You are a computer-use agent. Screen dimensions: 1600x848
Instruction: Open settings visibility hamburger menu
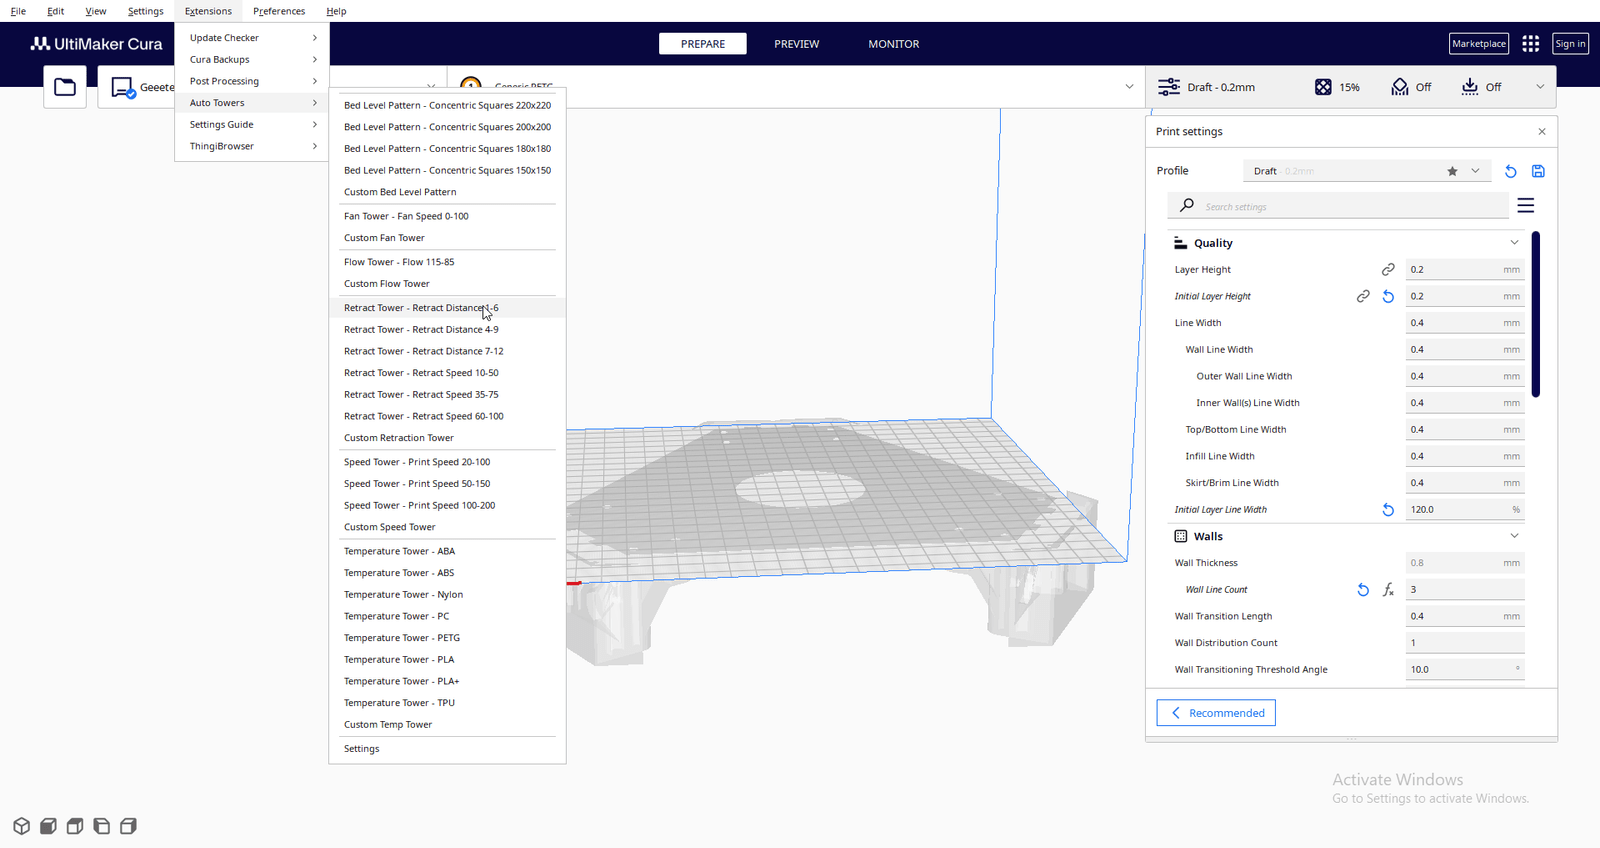click(1525, 206)
